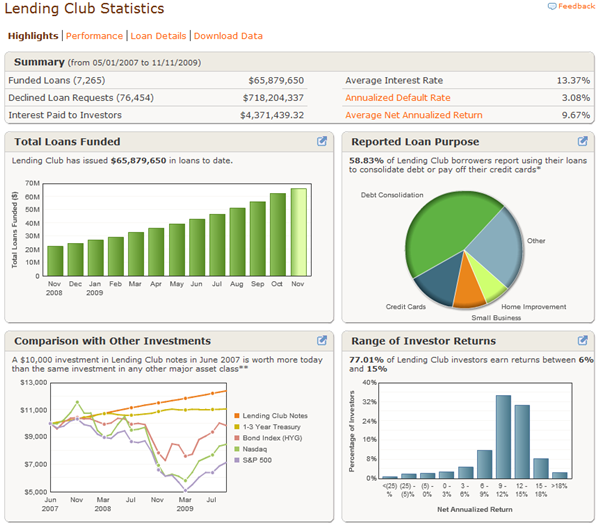Click the >18% bar in Investor Returns chart
The image size is (600, 529).
click(559, 475)
